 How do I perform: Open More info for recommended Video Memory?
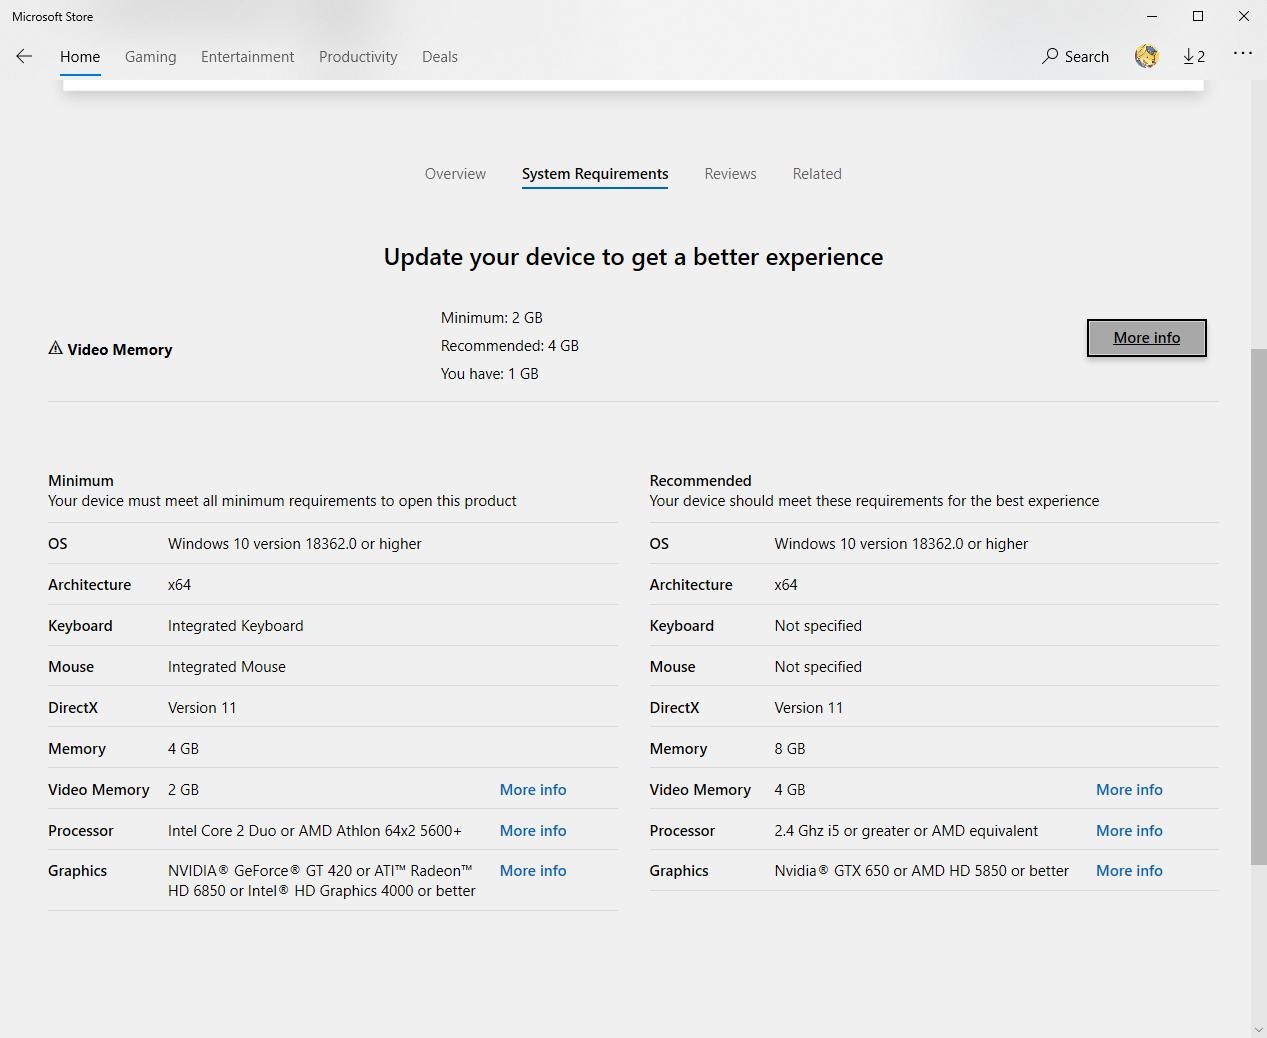click(1129, 790)
